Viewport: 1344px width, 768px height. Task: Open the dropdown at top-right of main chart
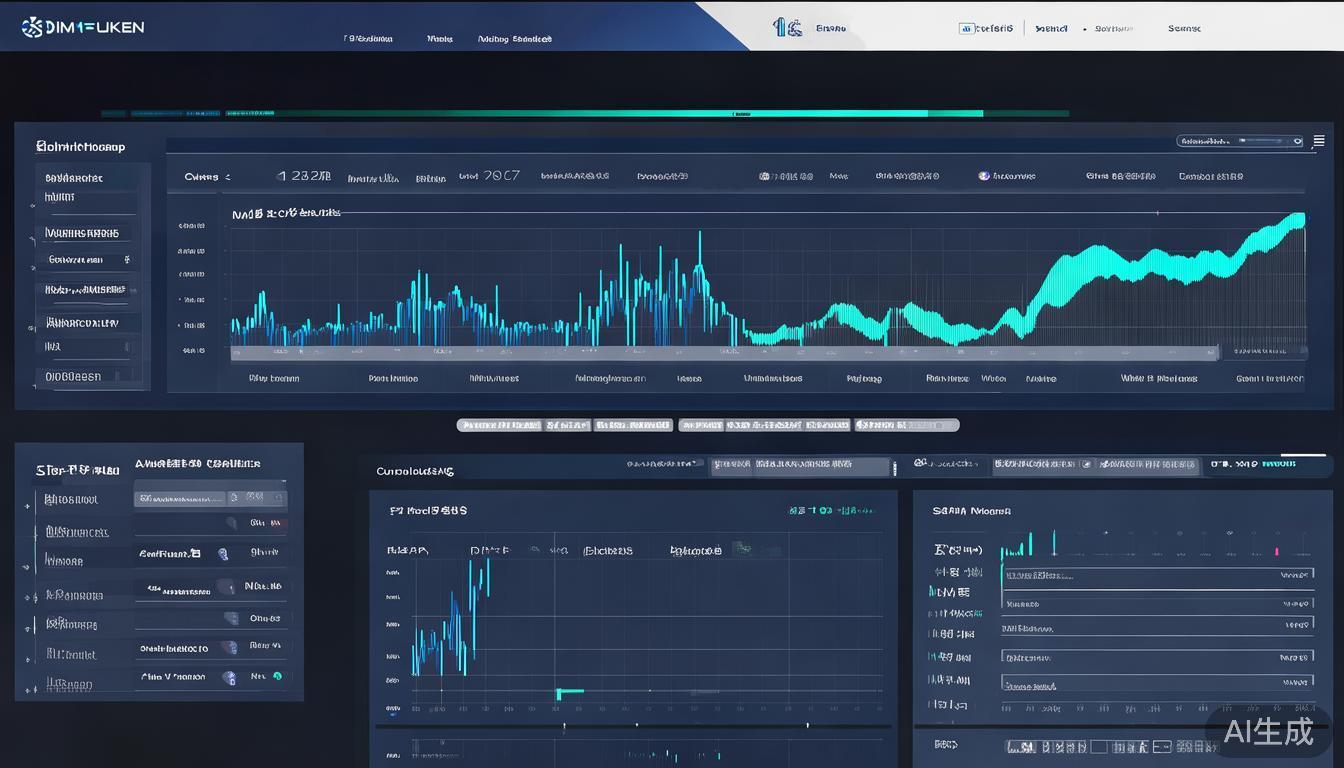point(1240,142)
